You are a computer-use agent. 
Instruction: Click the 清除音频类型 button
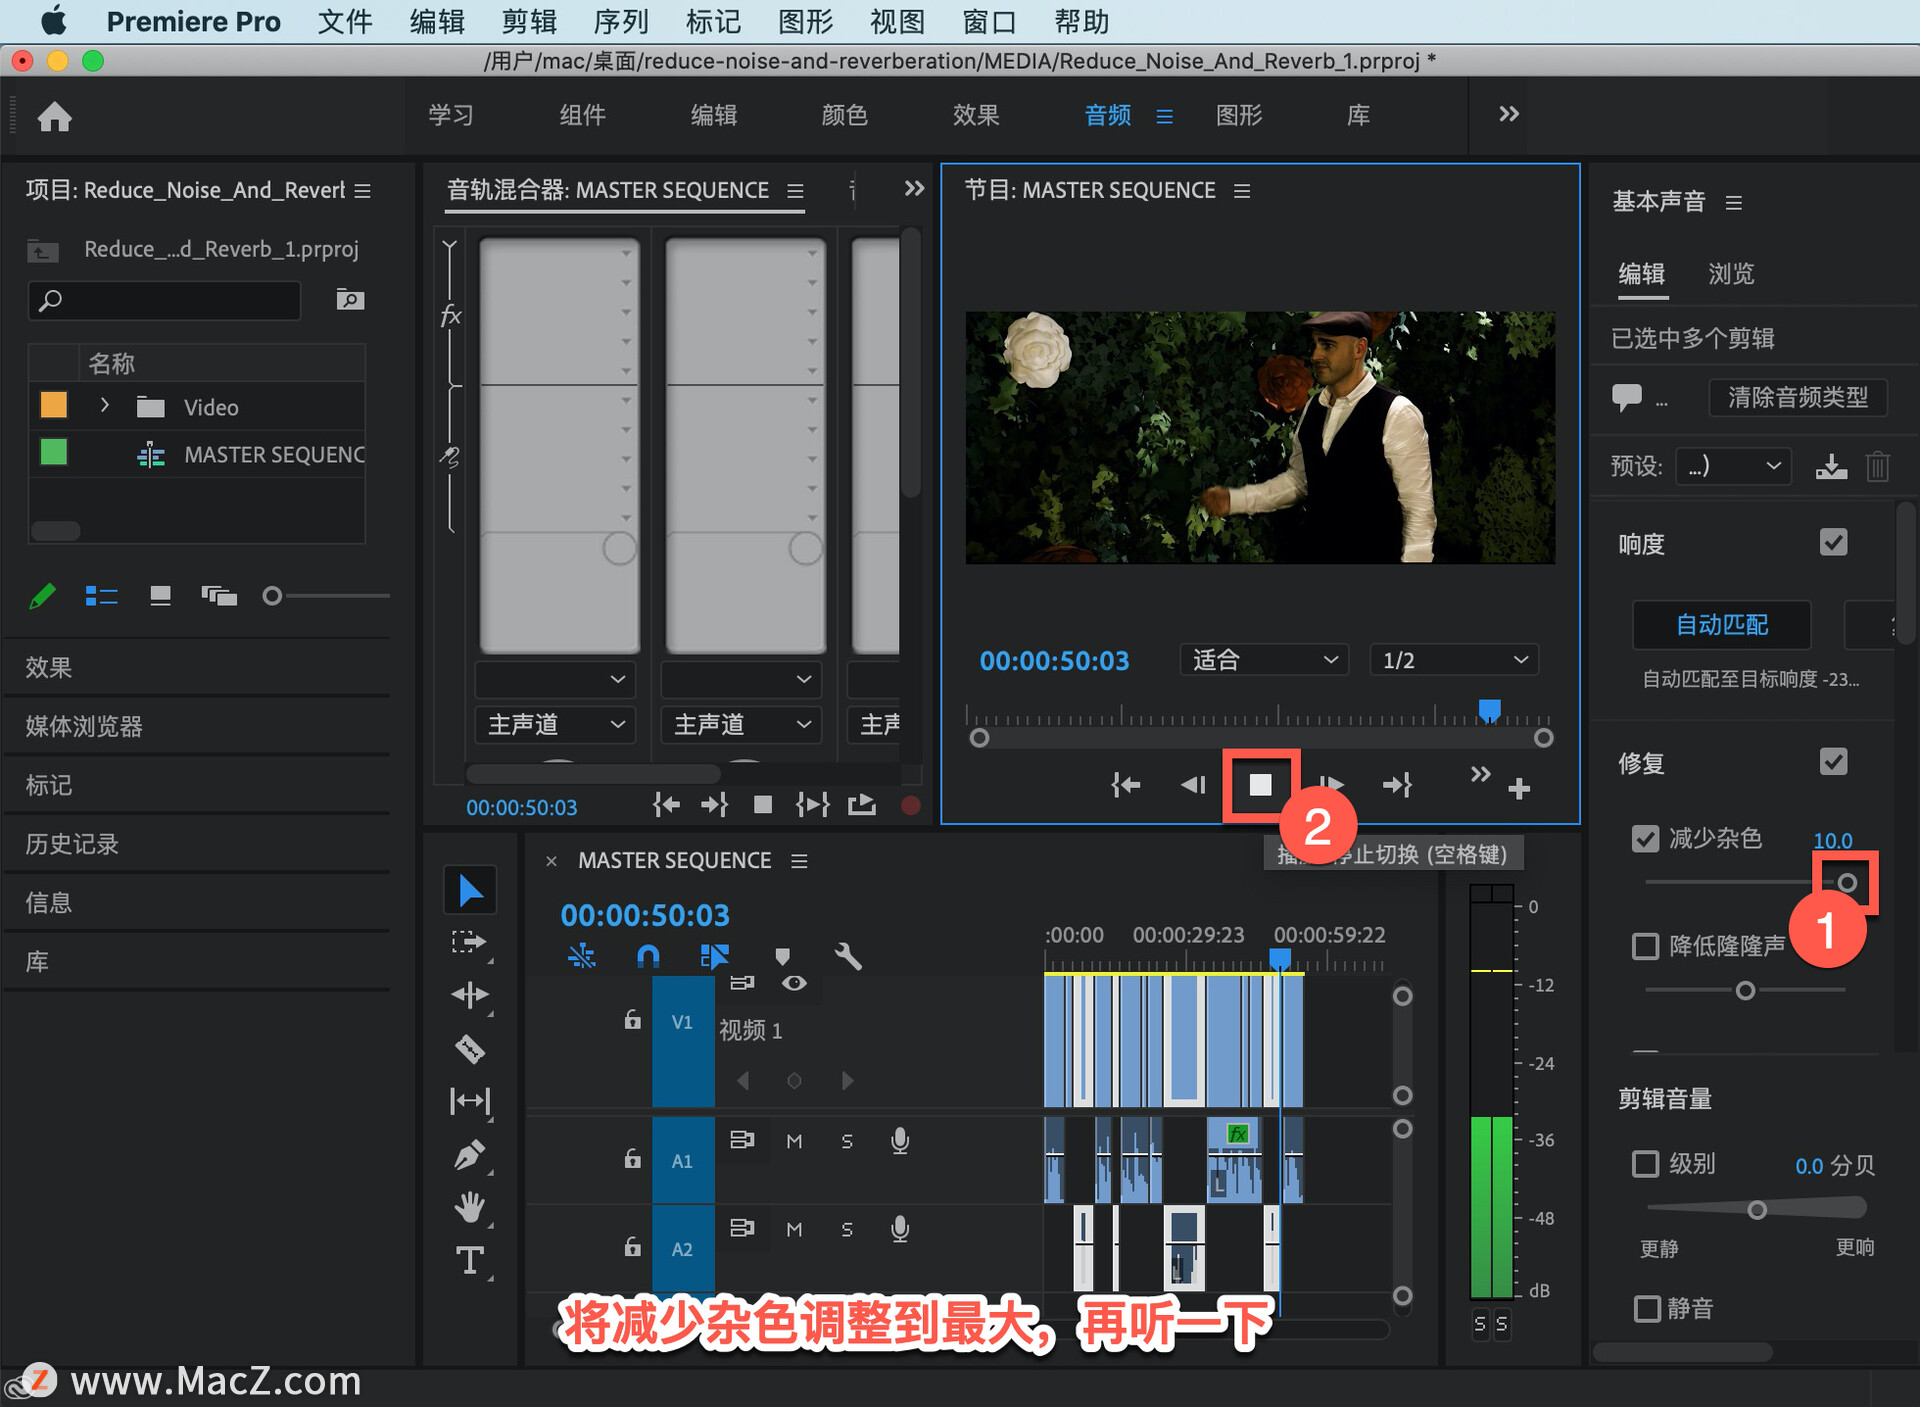(x=1797, y=397)
